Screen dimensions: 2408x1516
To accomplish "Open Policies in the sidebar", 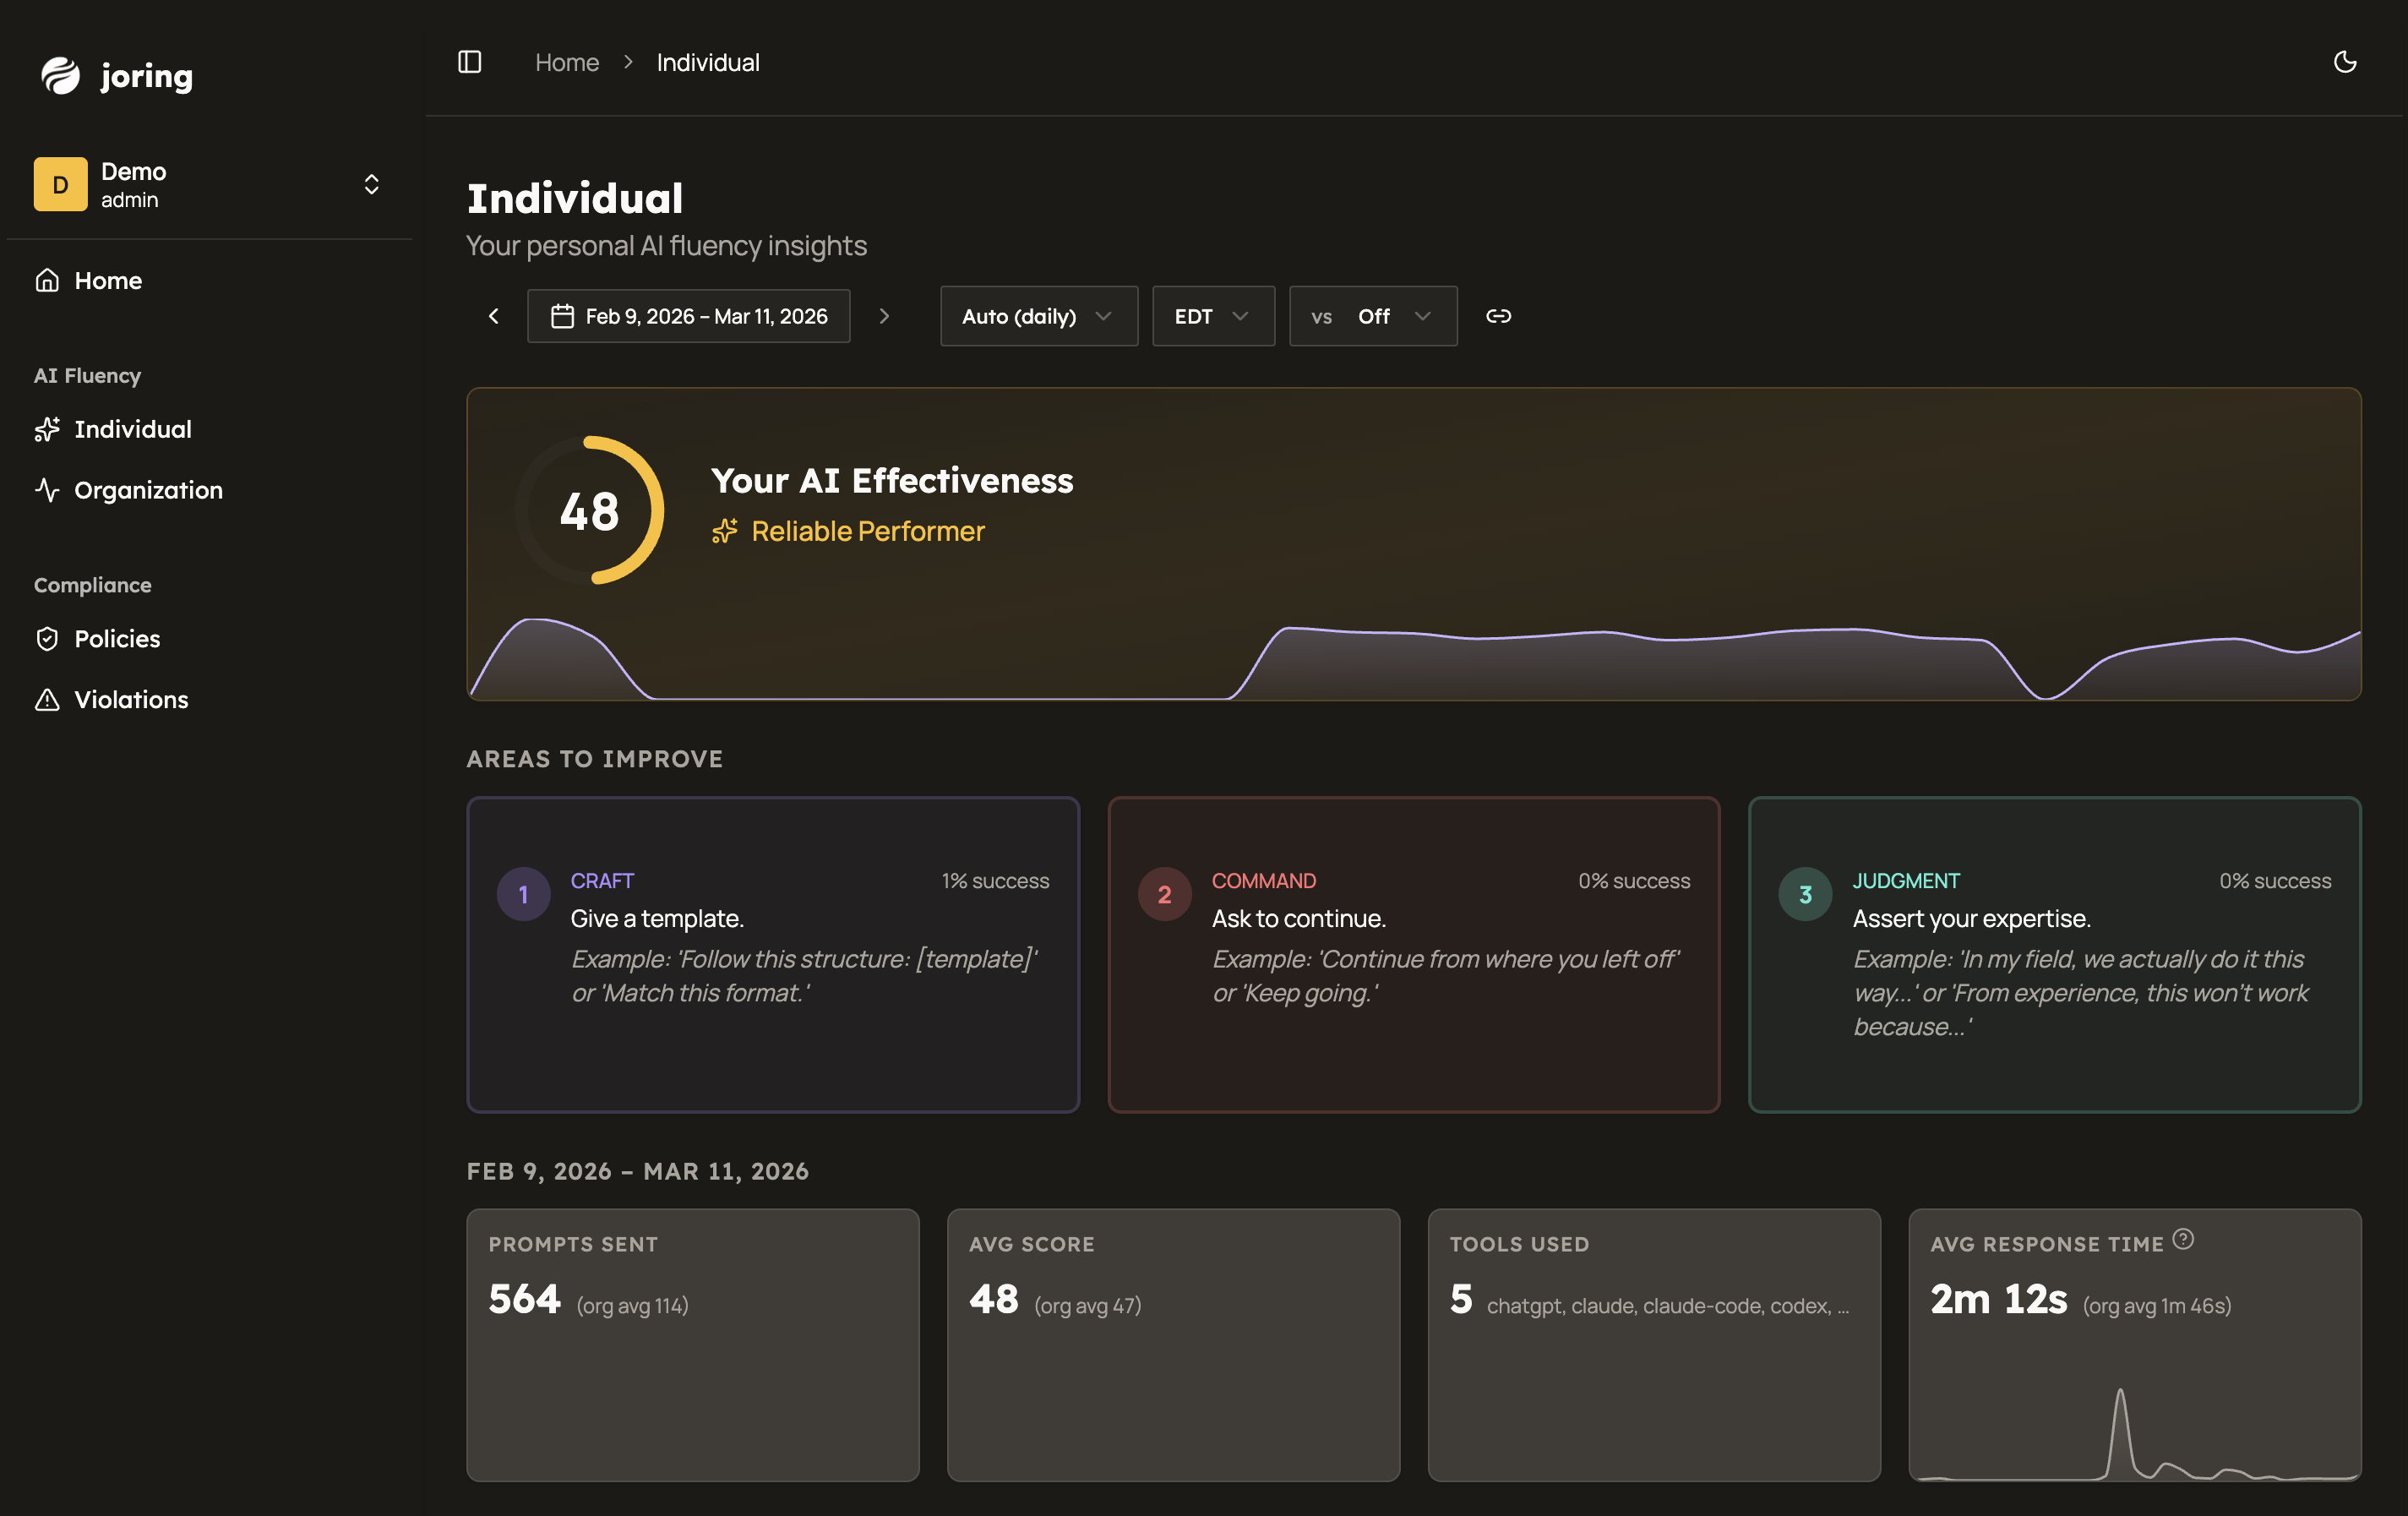I will tap(117, 638).
